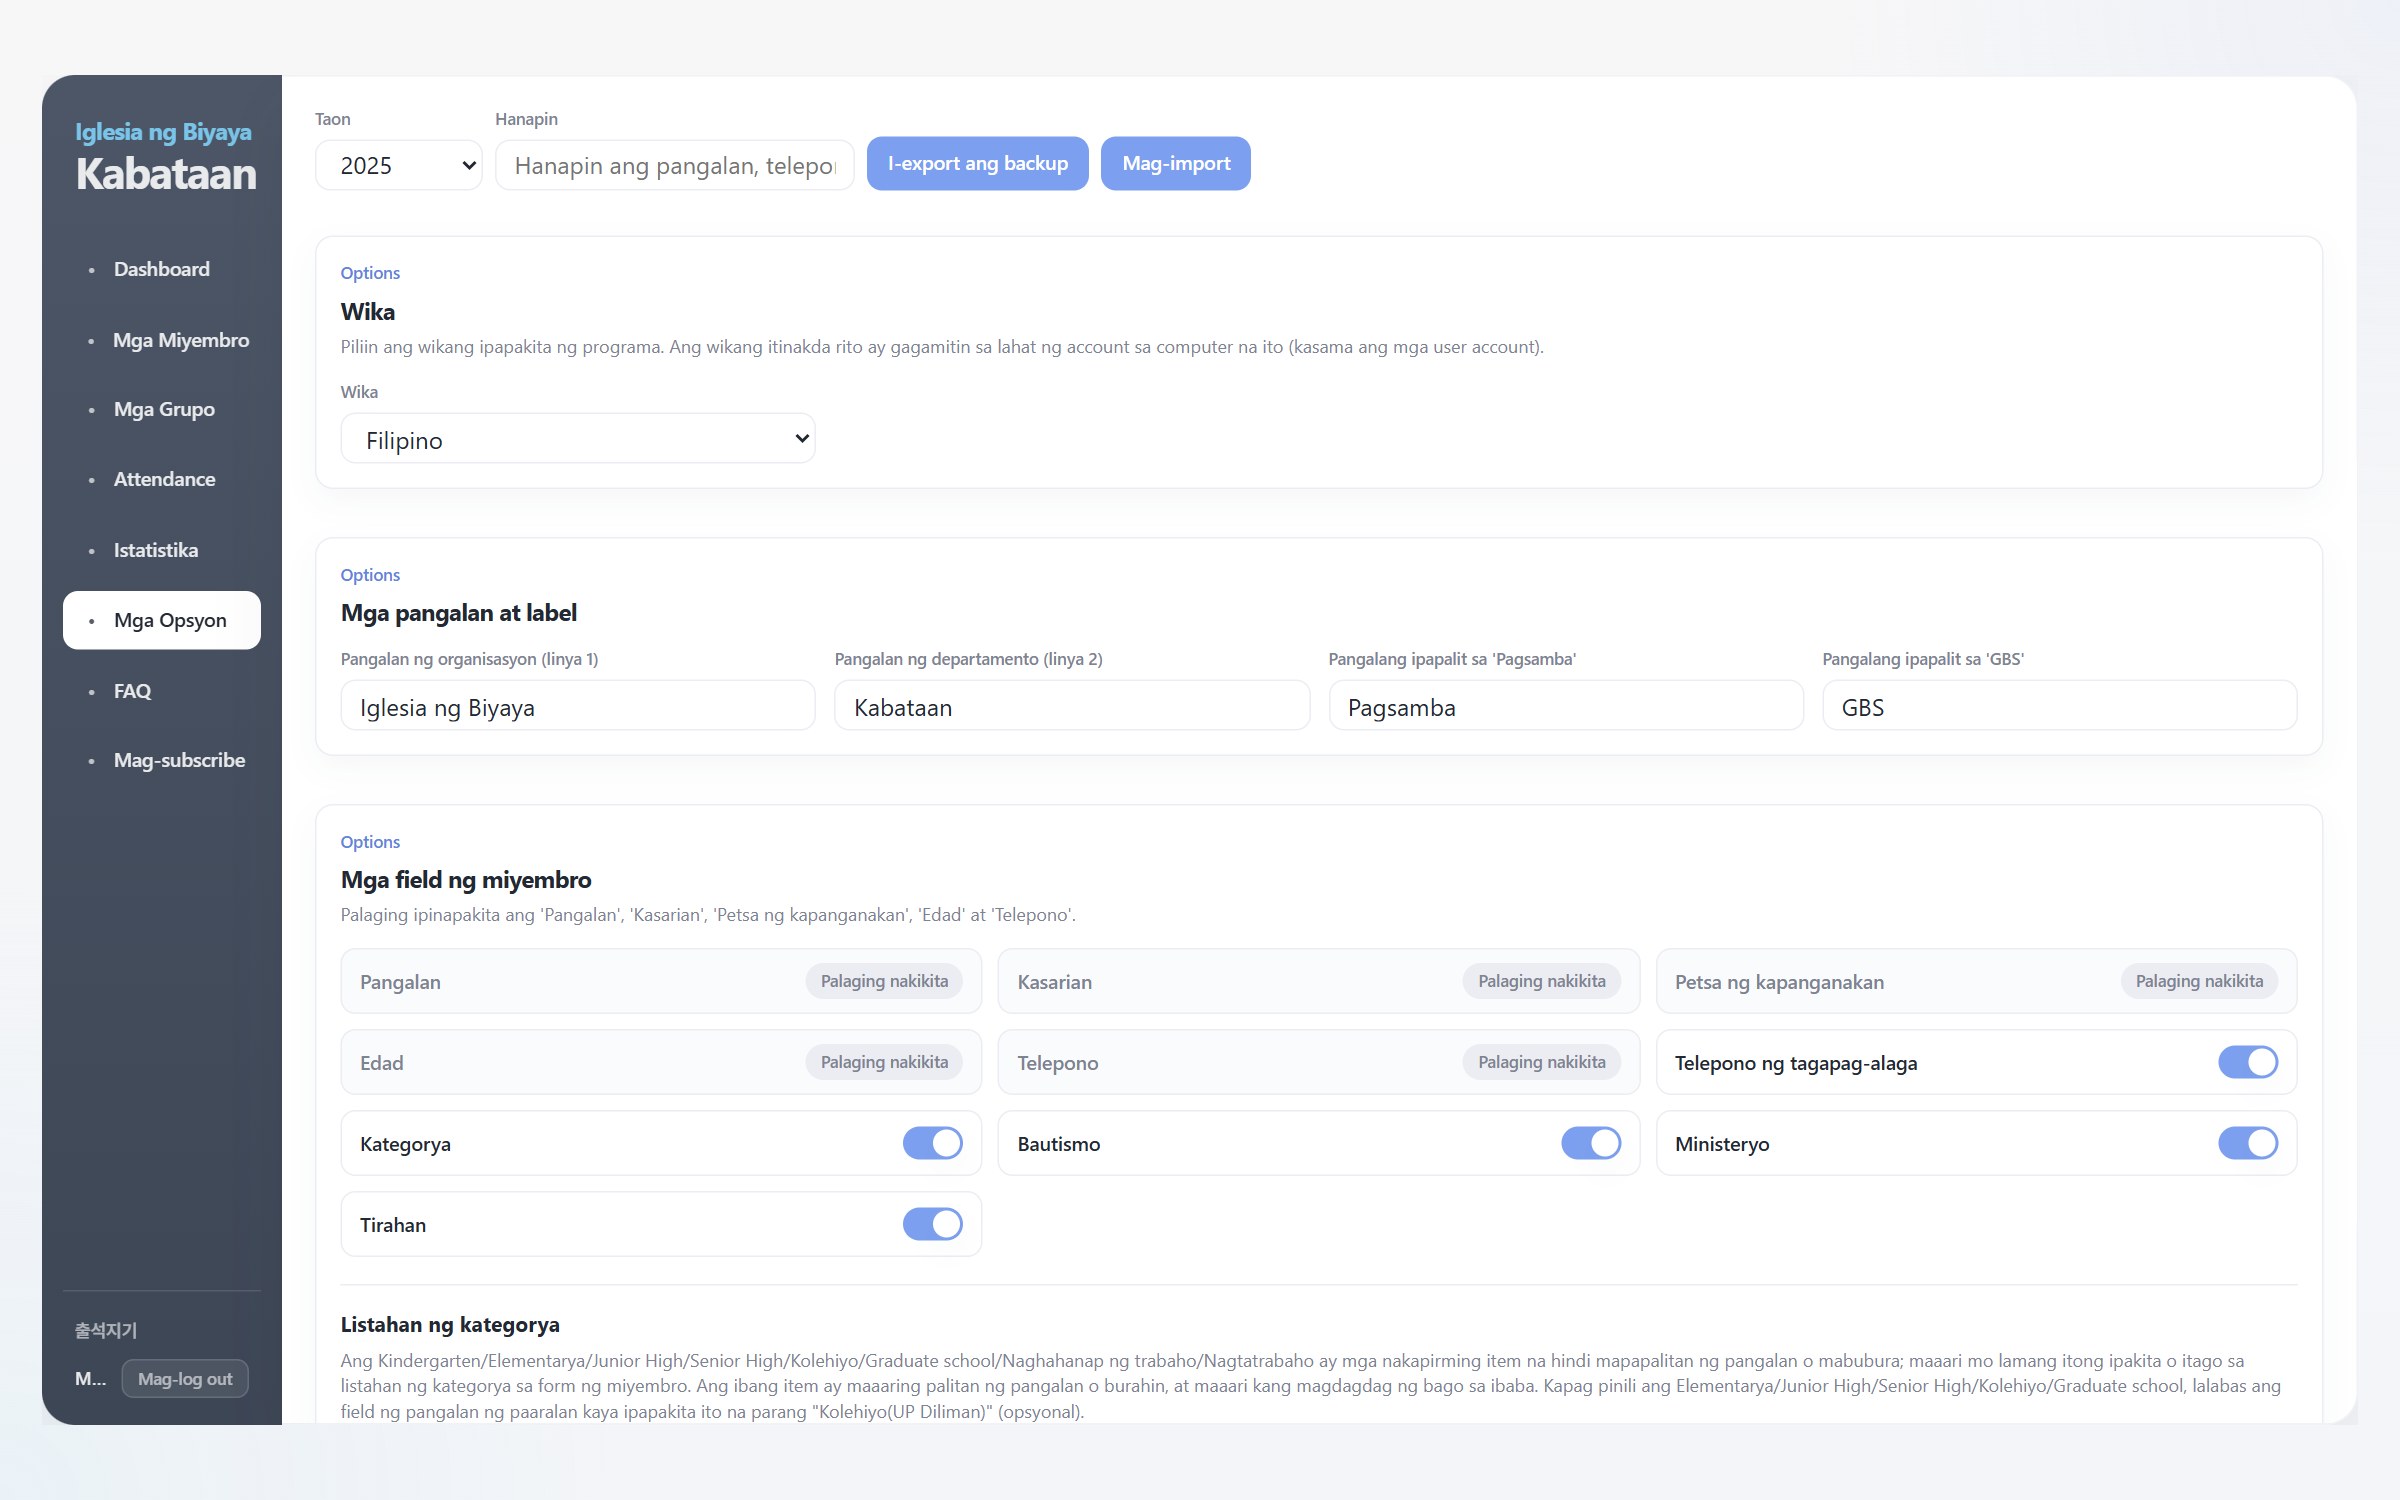Toggle the Ministeryo field switch

2248,1143
